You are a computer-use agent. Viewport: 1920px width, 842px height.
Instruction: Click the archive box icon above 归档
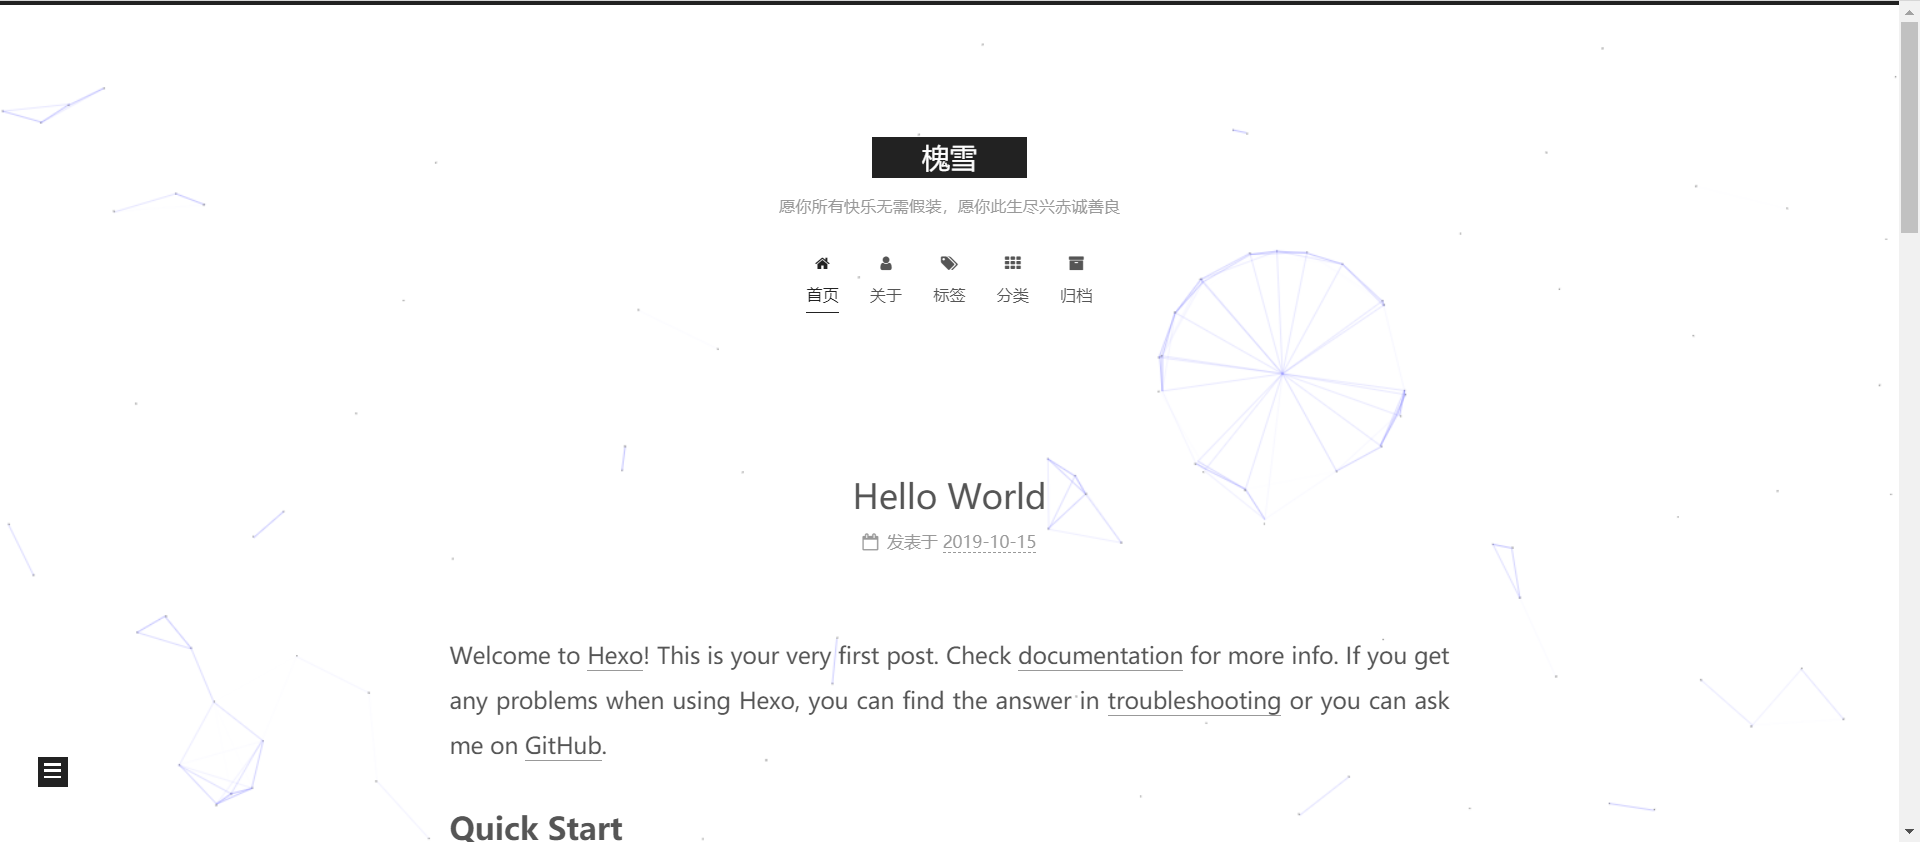1076,264
